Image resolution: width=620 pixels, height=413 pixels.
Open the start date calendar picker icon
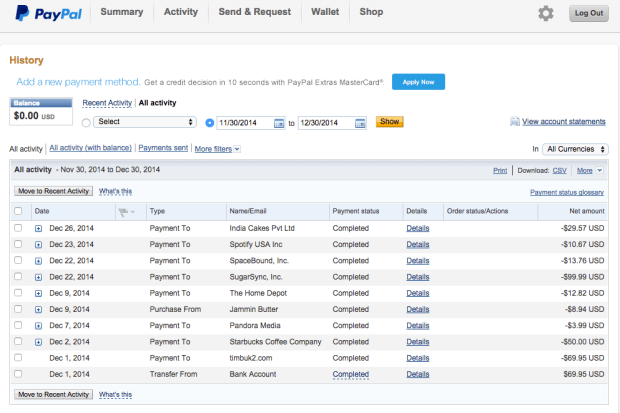pyautogui.click(x=279, y=123)
